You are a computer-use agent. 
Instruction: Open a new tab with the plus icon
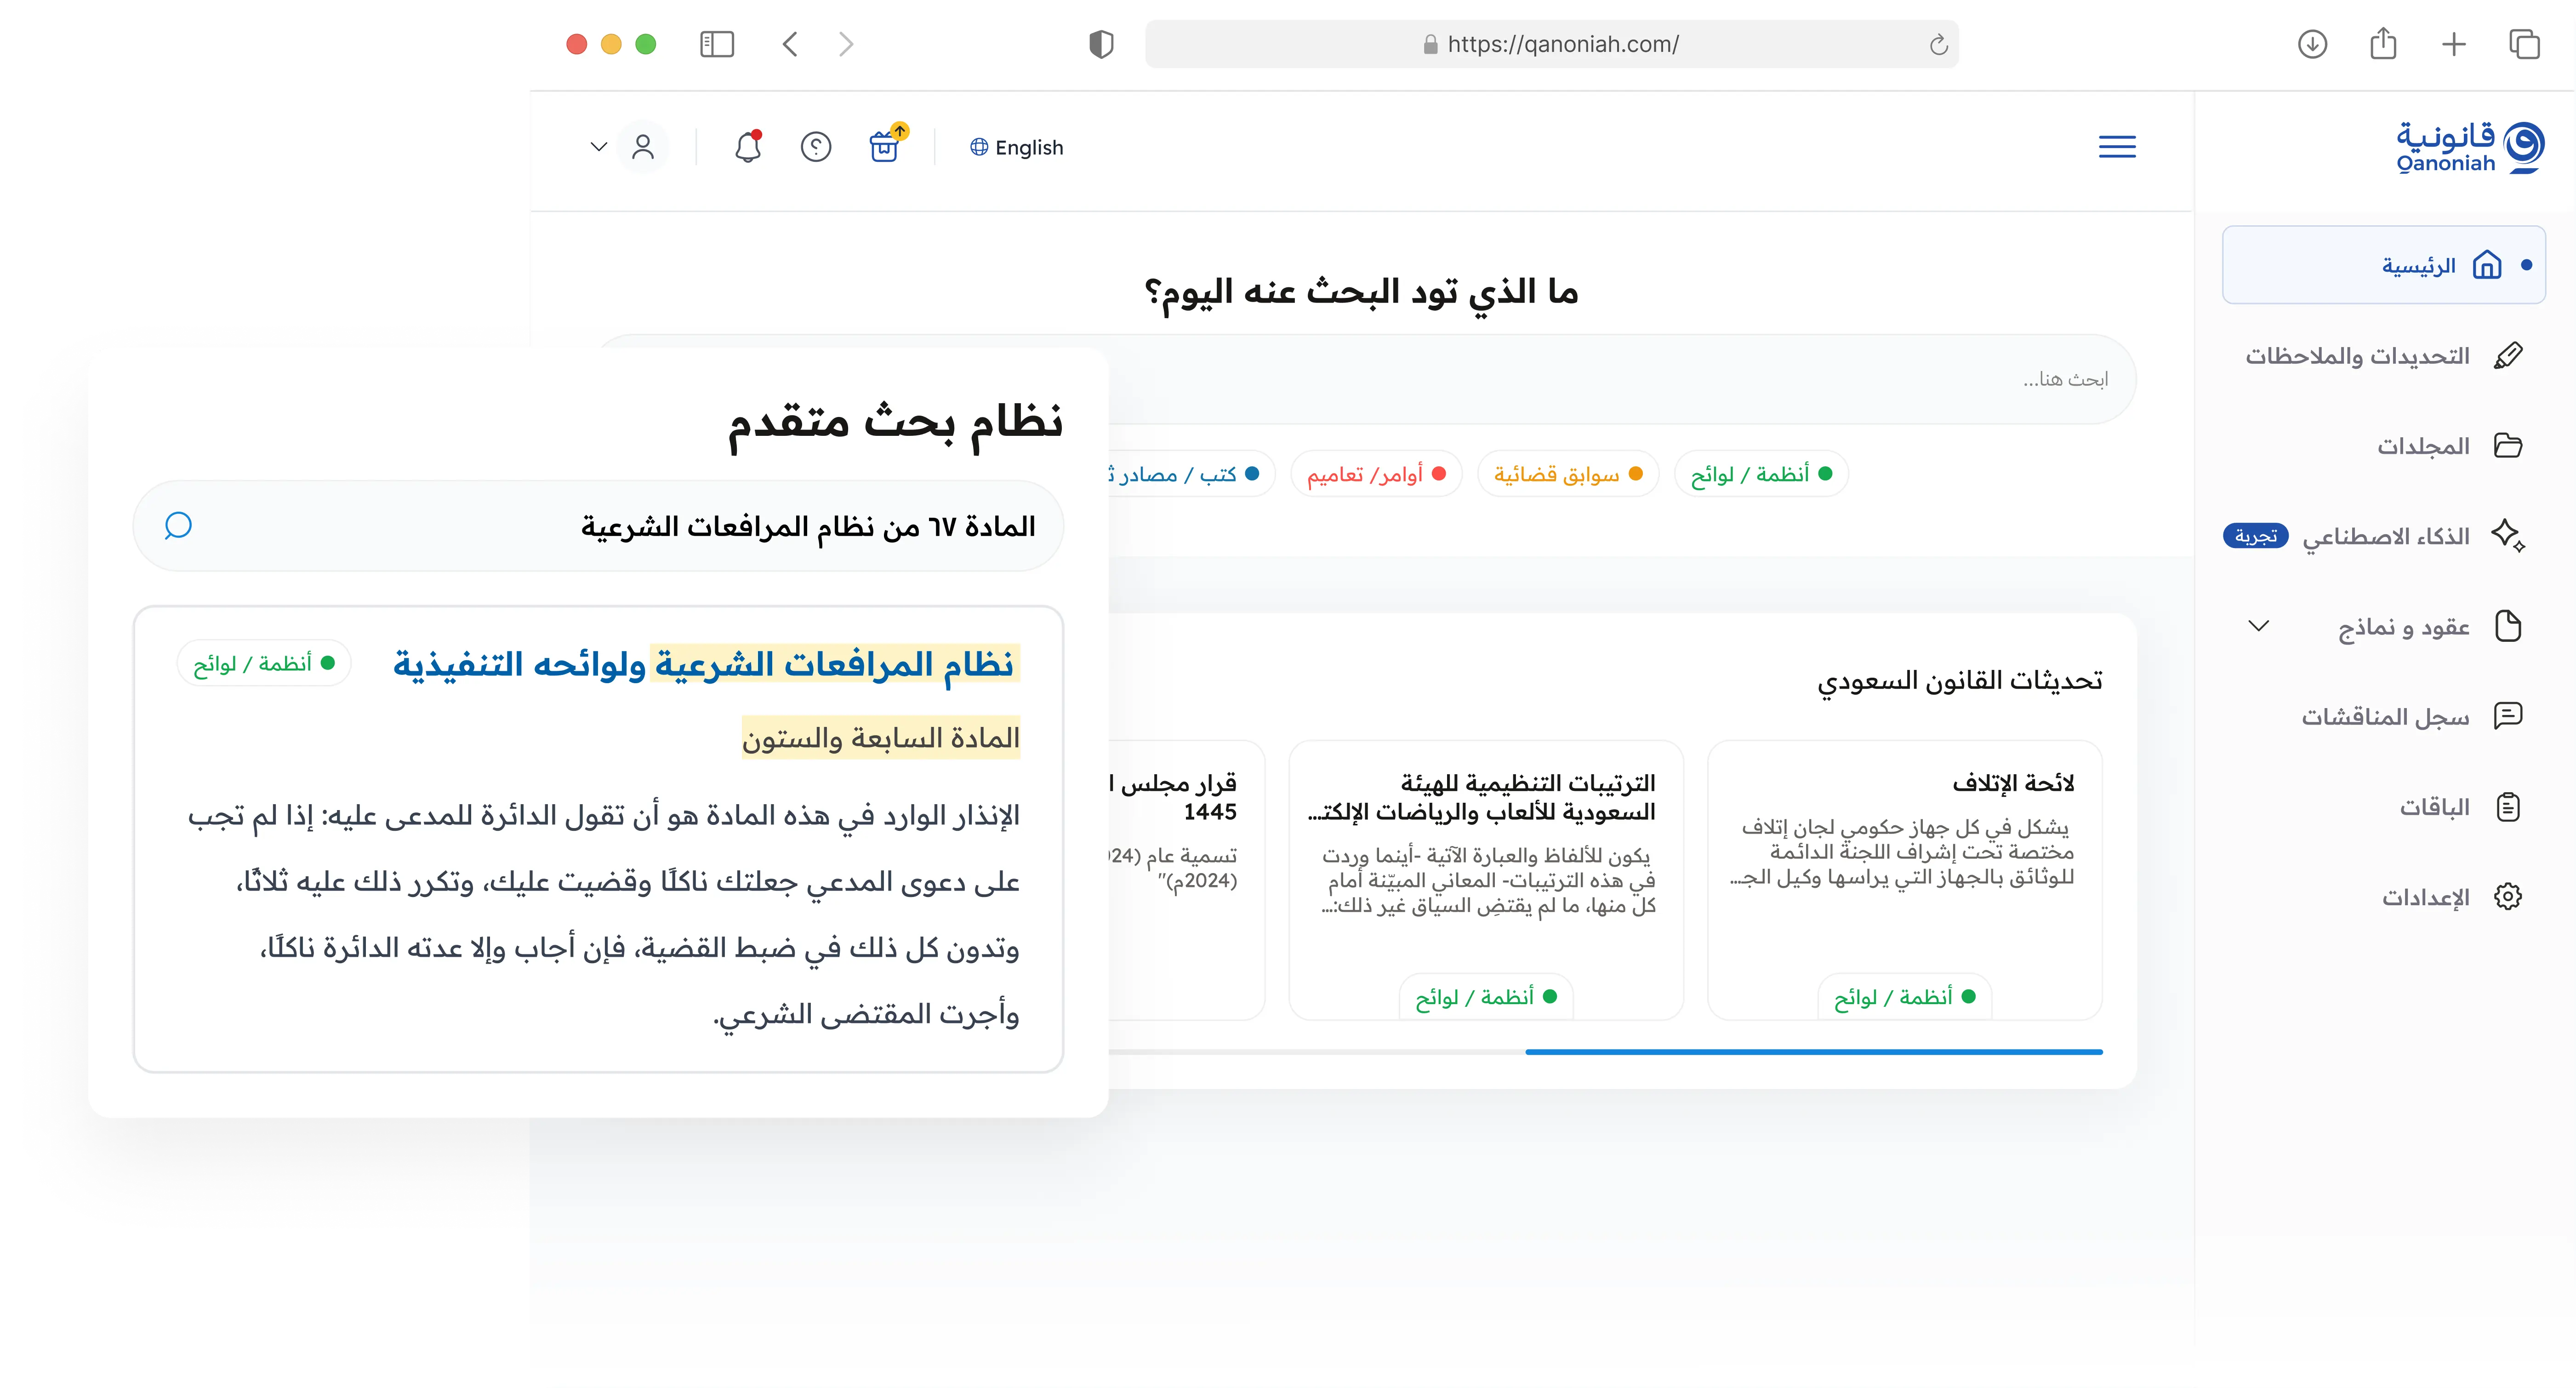[x=2453, y=44]
